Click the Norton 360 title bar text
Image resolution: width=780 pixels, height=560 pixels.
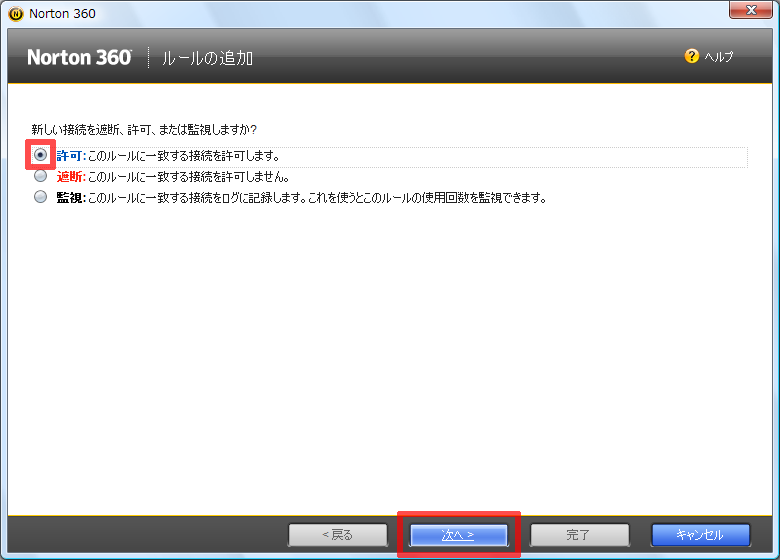coord(62,13)
